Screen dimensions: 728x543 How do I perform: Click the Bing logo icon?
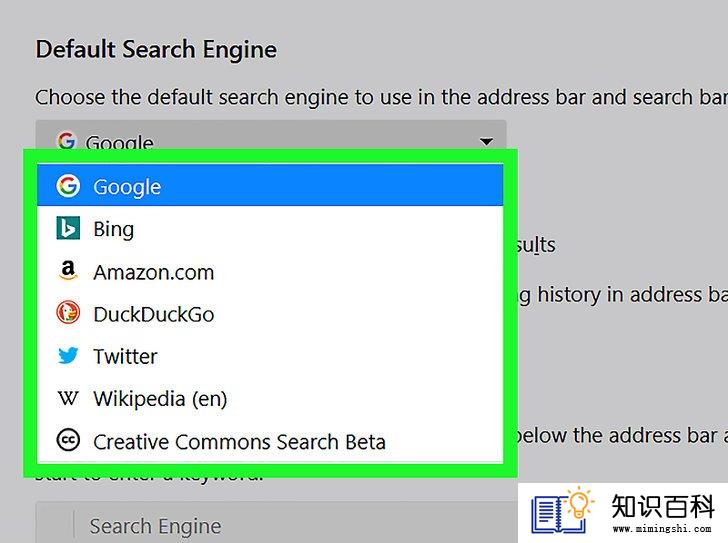tap(68, 228)
